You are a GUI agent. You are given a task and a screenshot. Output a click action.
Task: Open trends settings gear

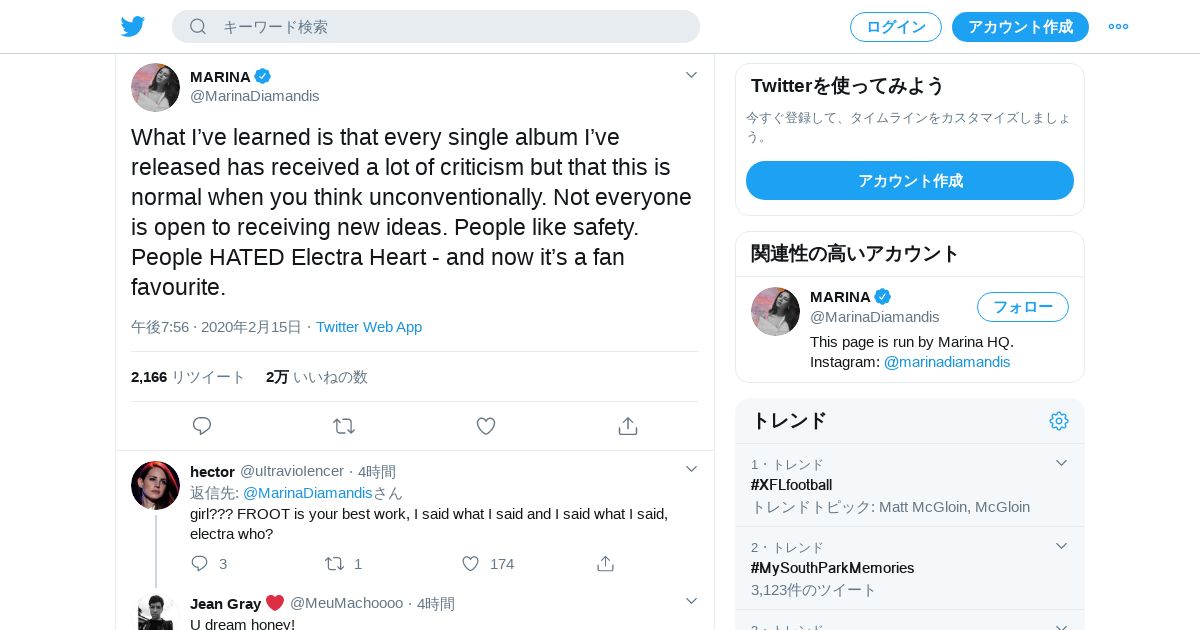pyautogui.click(x=1059, y=421)
